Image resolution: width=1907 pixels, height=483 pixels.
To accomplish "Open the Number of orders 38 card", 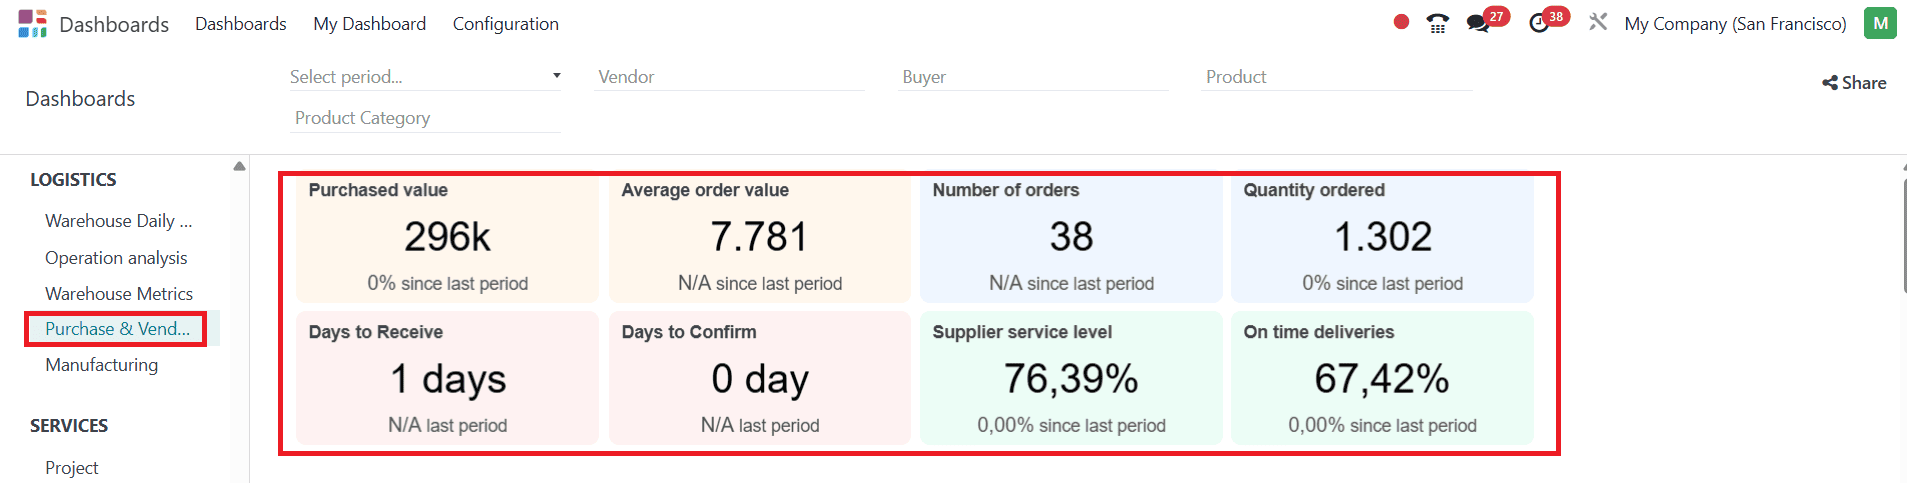I will pos(1071,238).
